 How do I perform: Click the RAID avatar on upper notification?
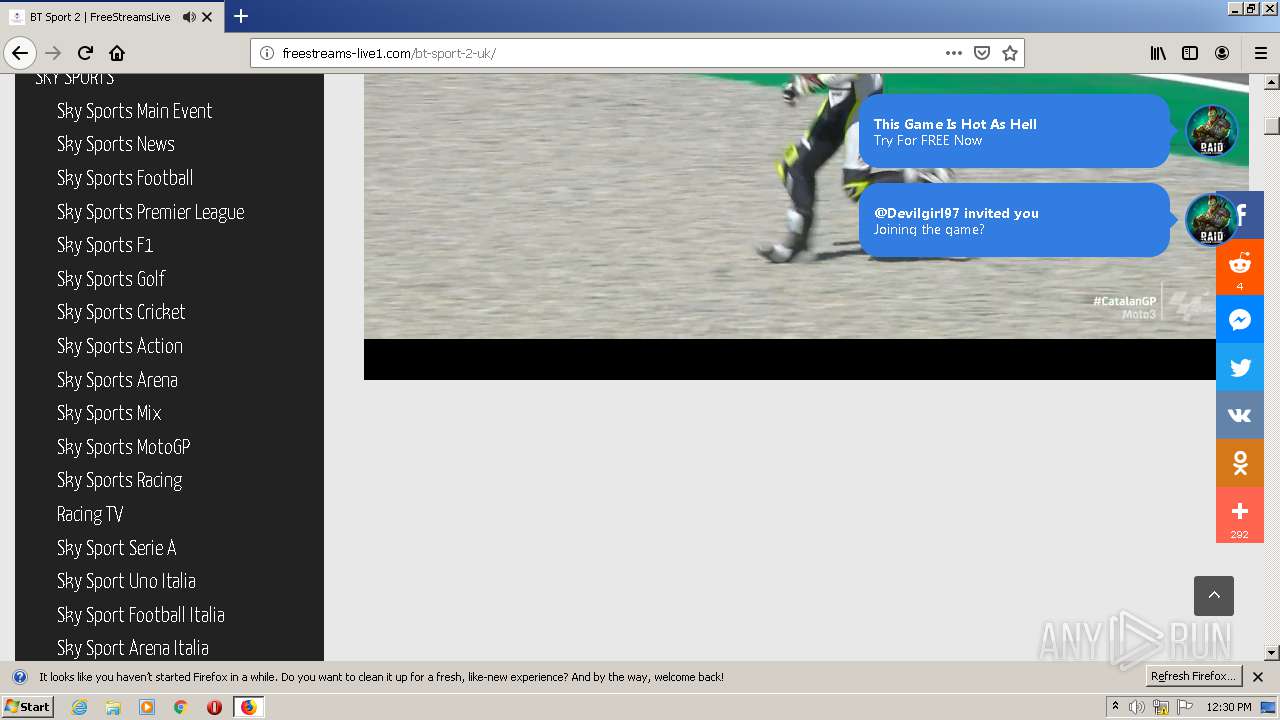(1212, 131)
